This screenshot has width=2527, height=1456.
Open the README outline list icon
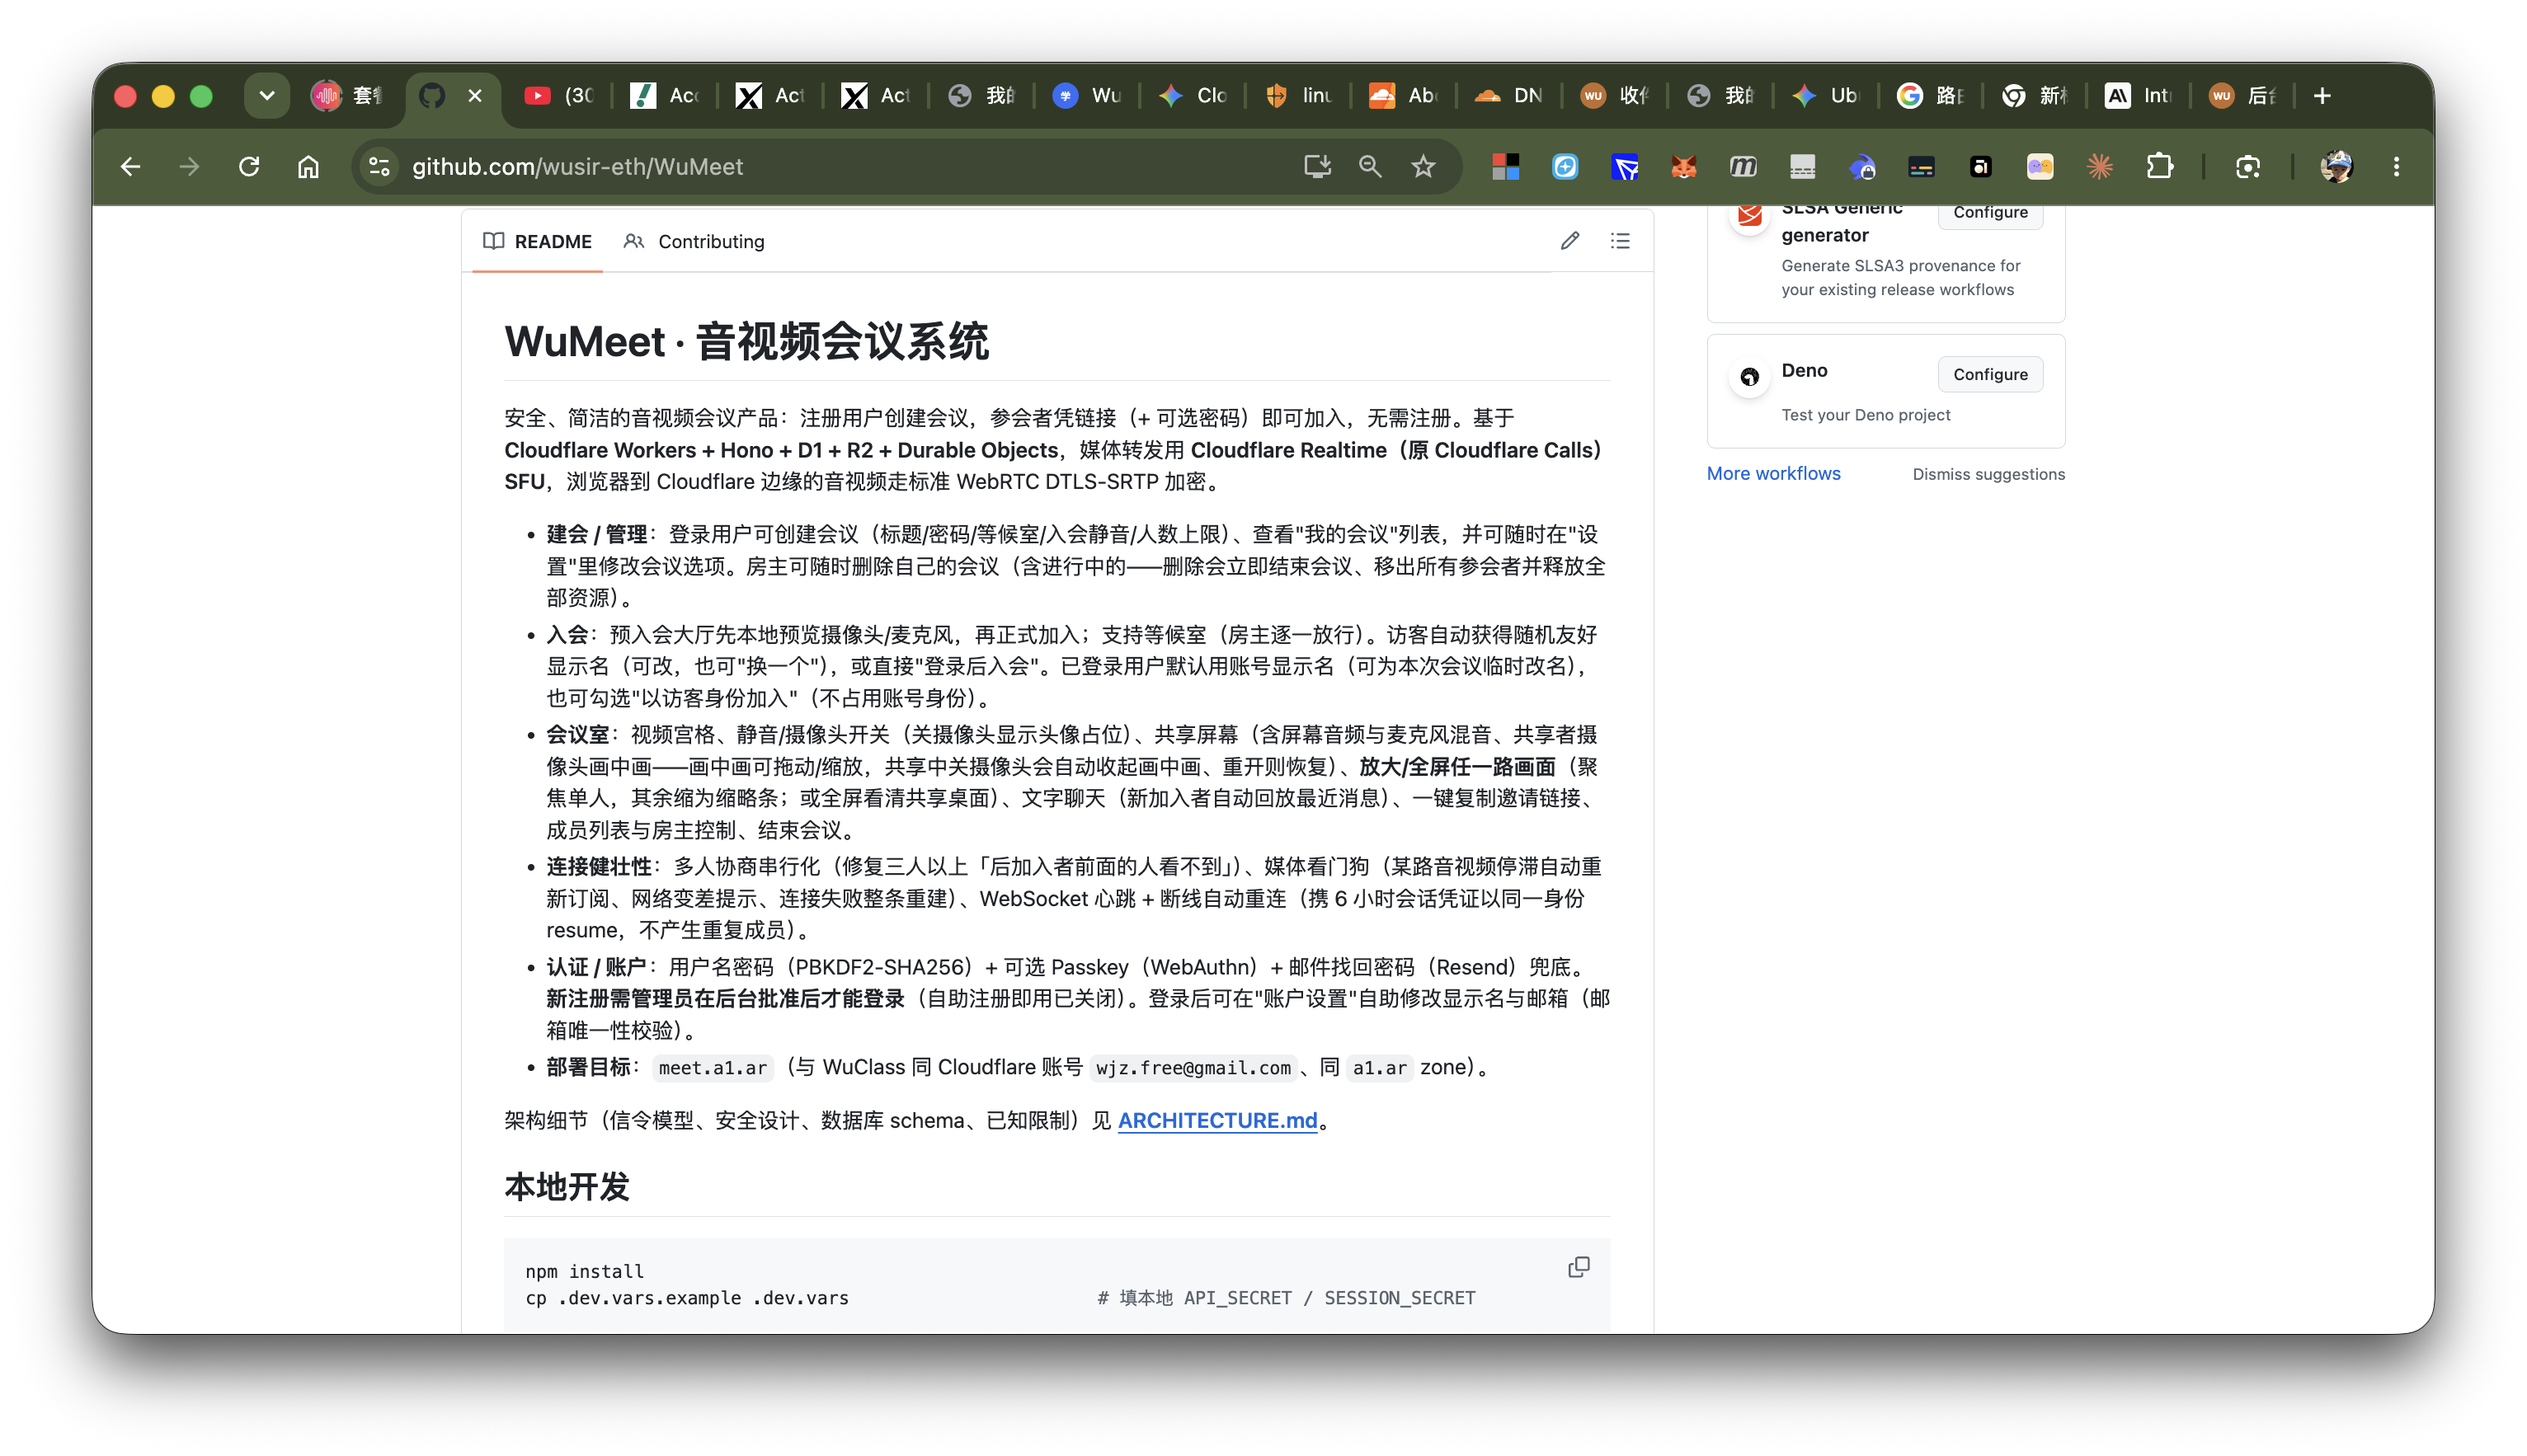click(1620, 241)
